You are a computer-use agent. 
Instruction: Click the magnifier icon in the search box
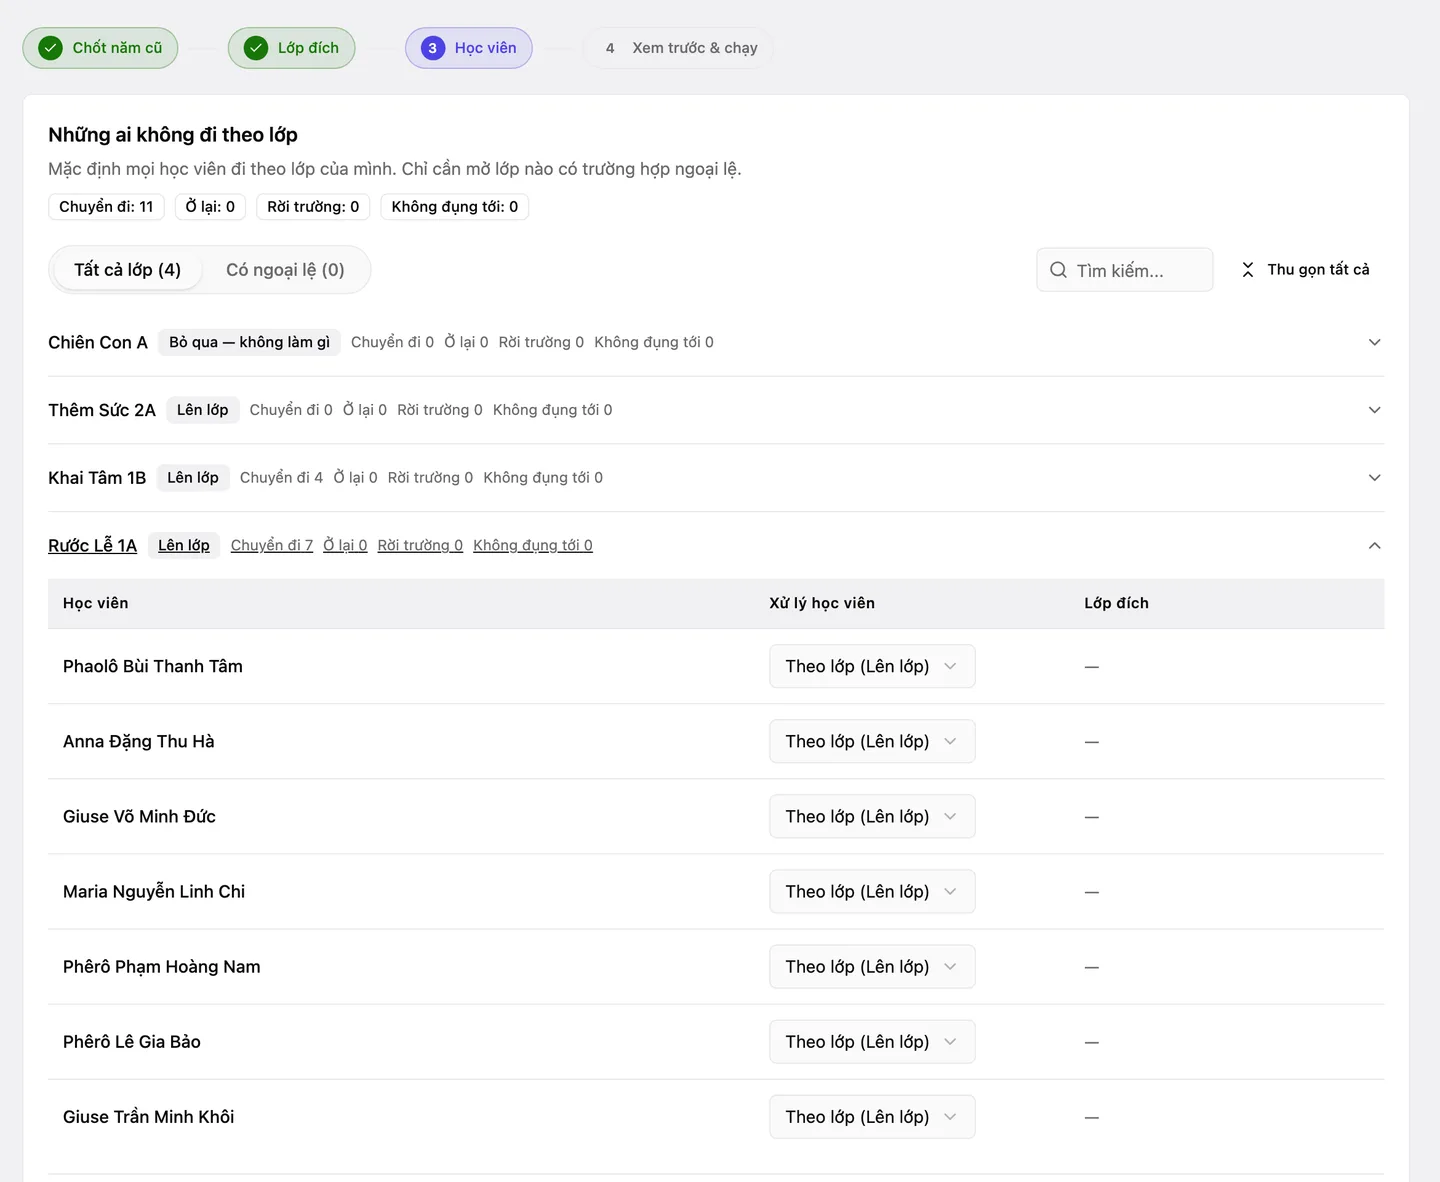coord(1058,270)
